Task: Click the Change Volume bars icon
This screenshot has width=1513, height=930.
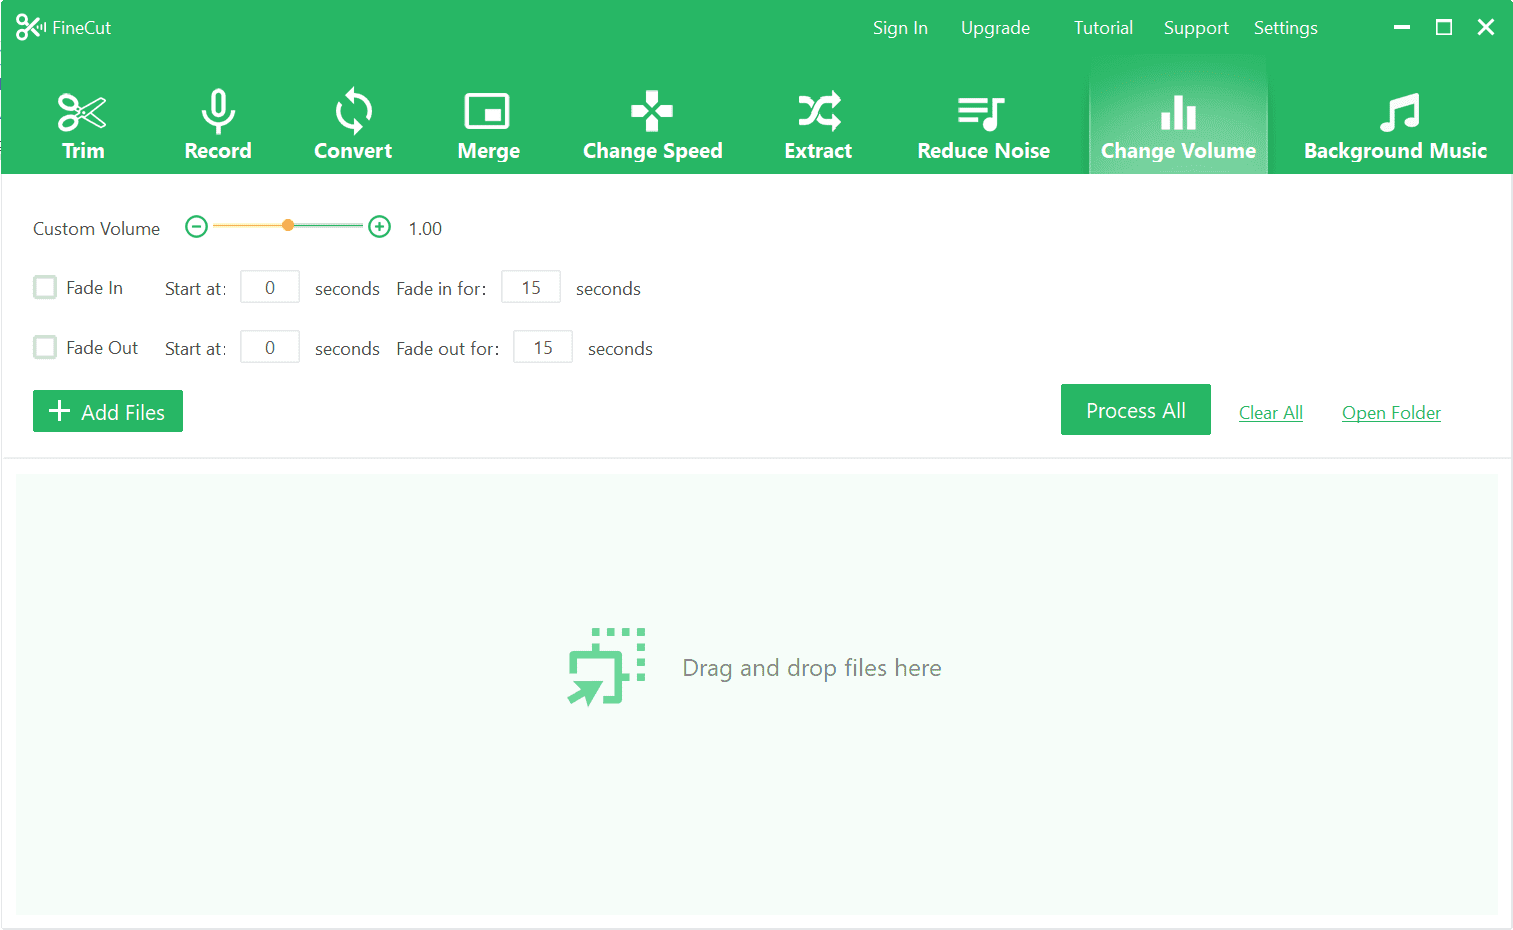Action: click(1178, 112)
